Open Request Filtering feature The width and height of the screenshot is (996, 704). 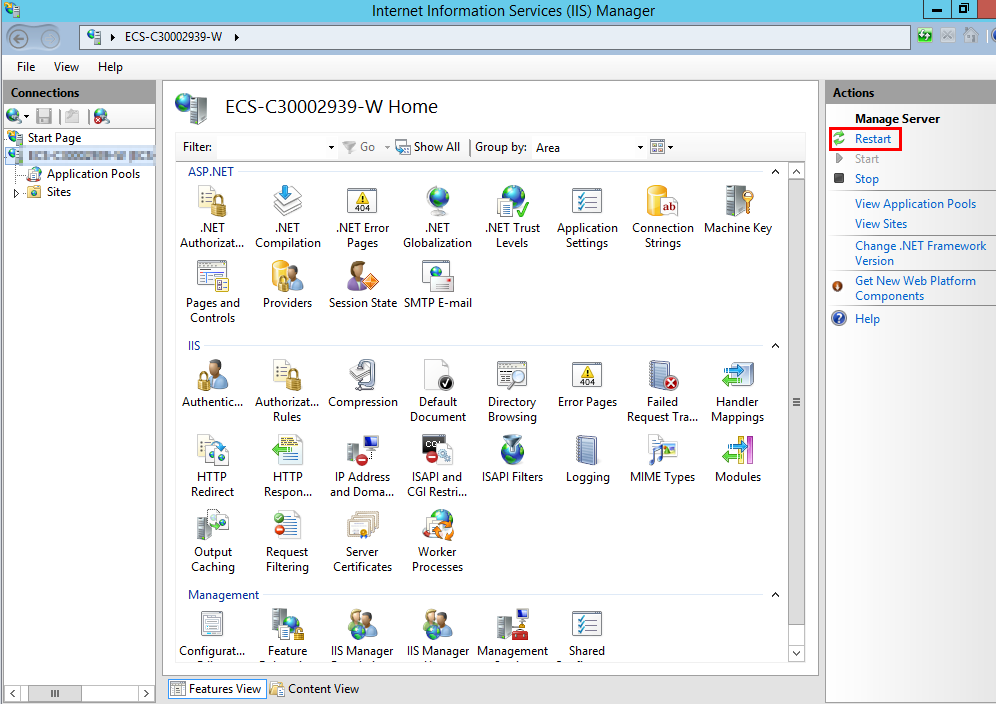point(287,541)
